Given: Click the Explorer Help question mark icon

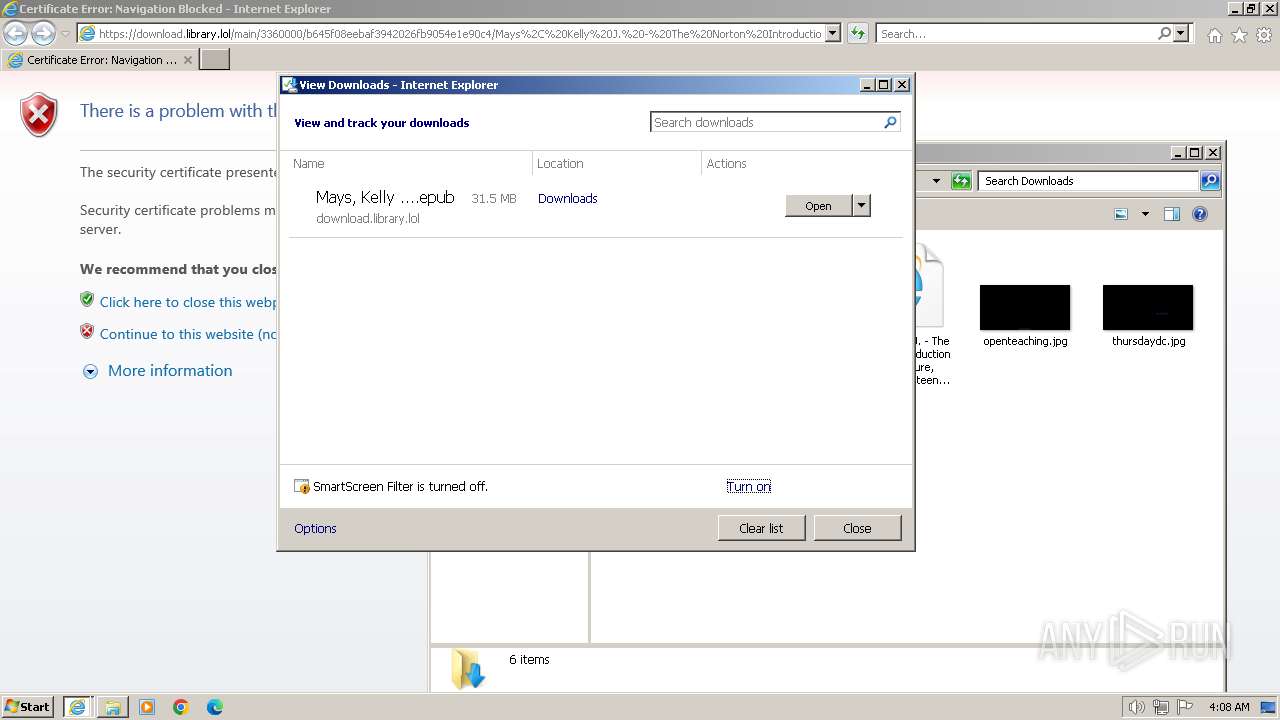Looking at the screenshot, I should (1200, 214).
